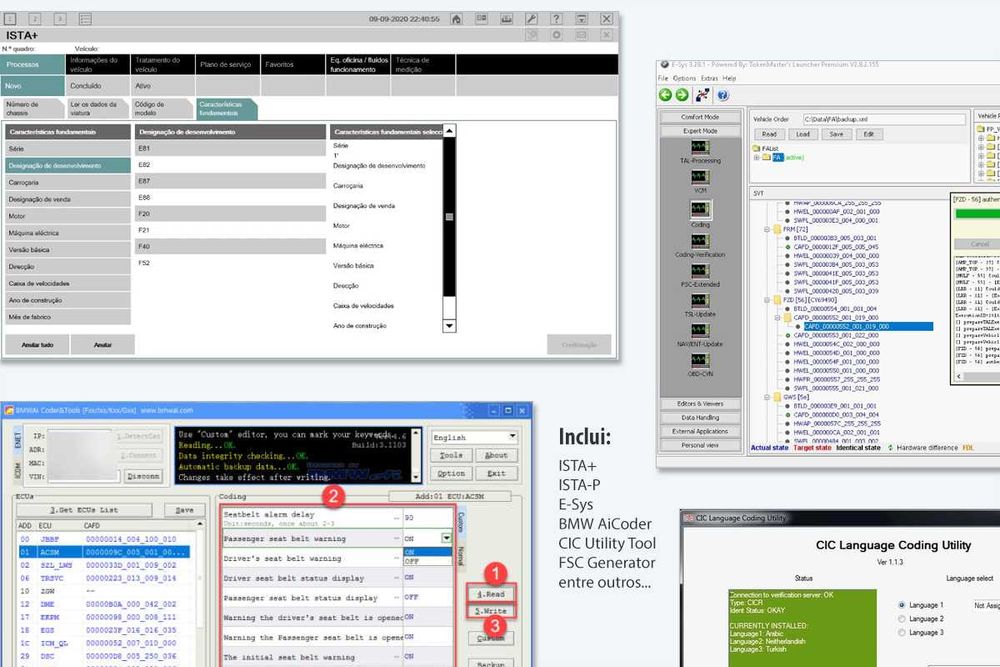Click 3.Get ECUs List button

pyautogui.click(x=84, y=509)
